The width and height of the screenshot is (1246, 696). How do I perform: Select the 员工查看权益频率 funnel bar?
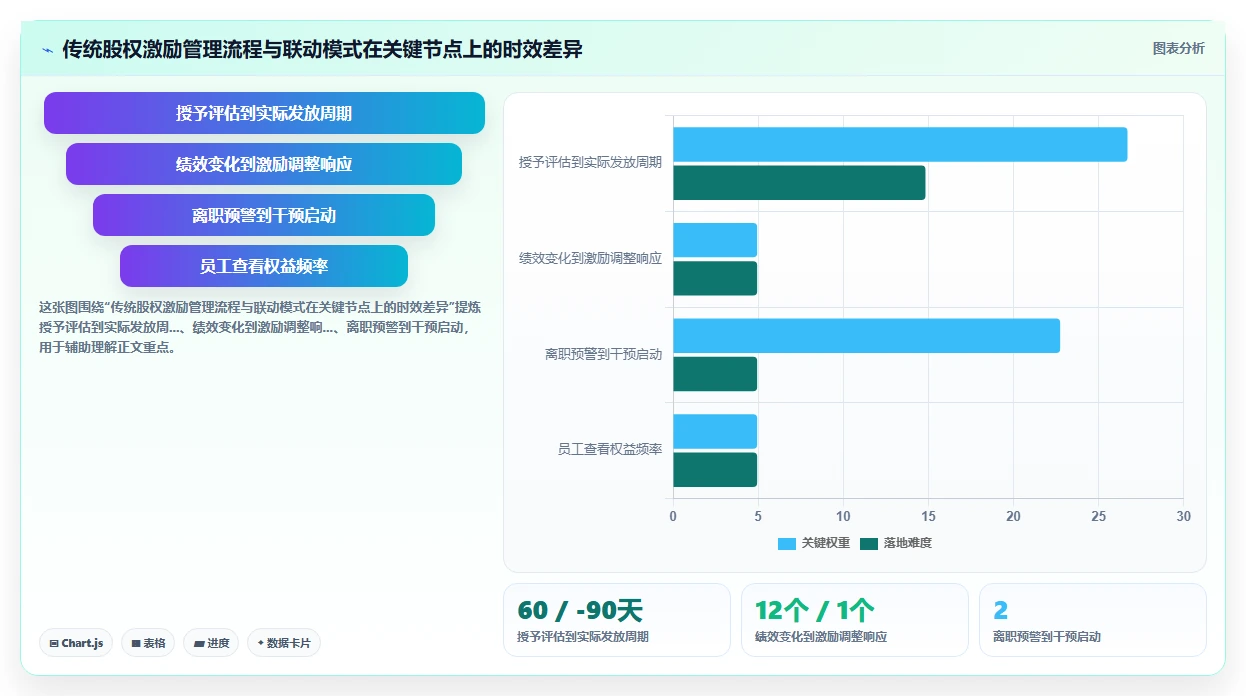264,266
